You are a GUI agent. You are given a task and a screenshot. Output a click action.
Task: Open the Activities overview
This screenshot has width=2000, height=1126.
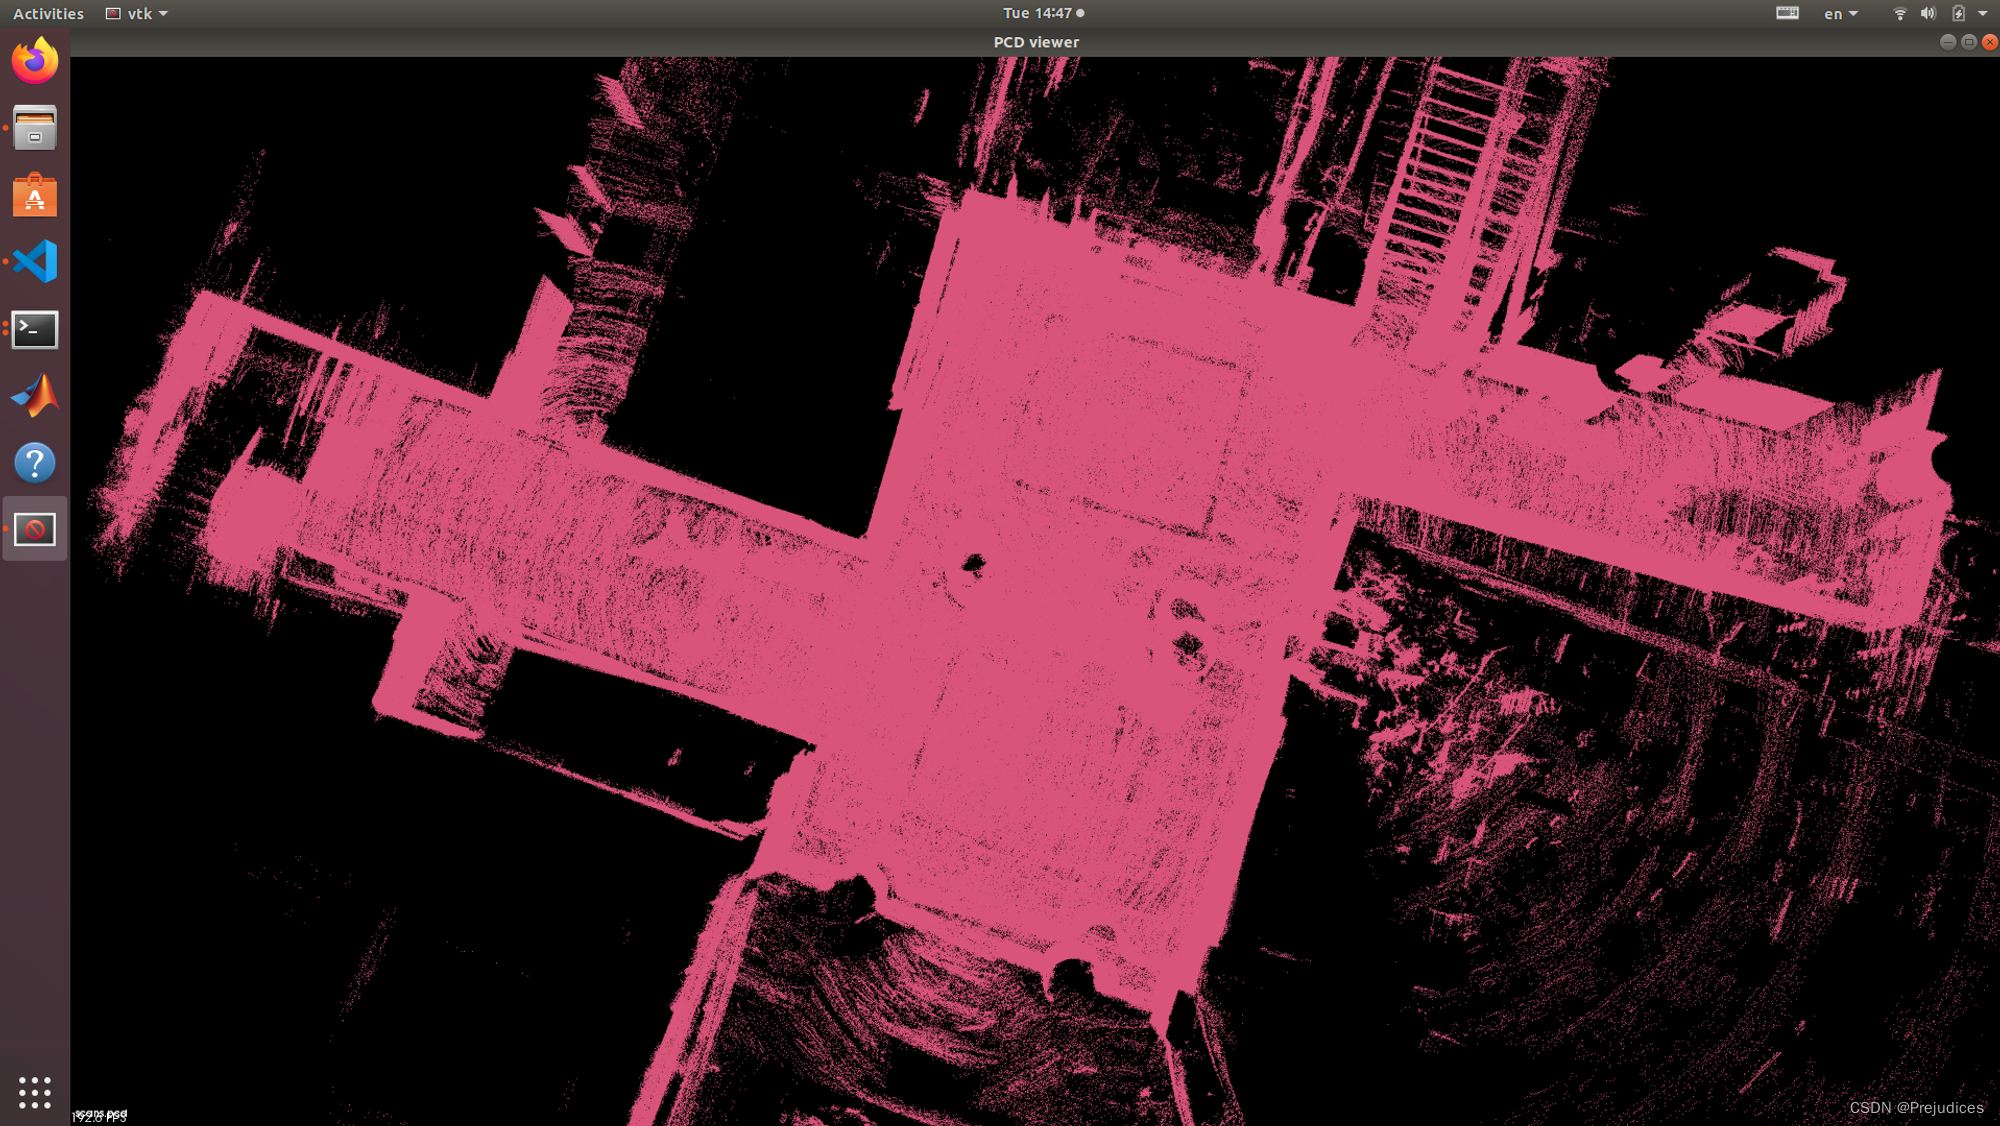[x=48, y=13]
